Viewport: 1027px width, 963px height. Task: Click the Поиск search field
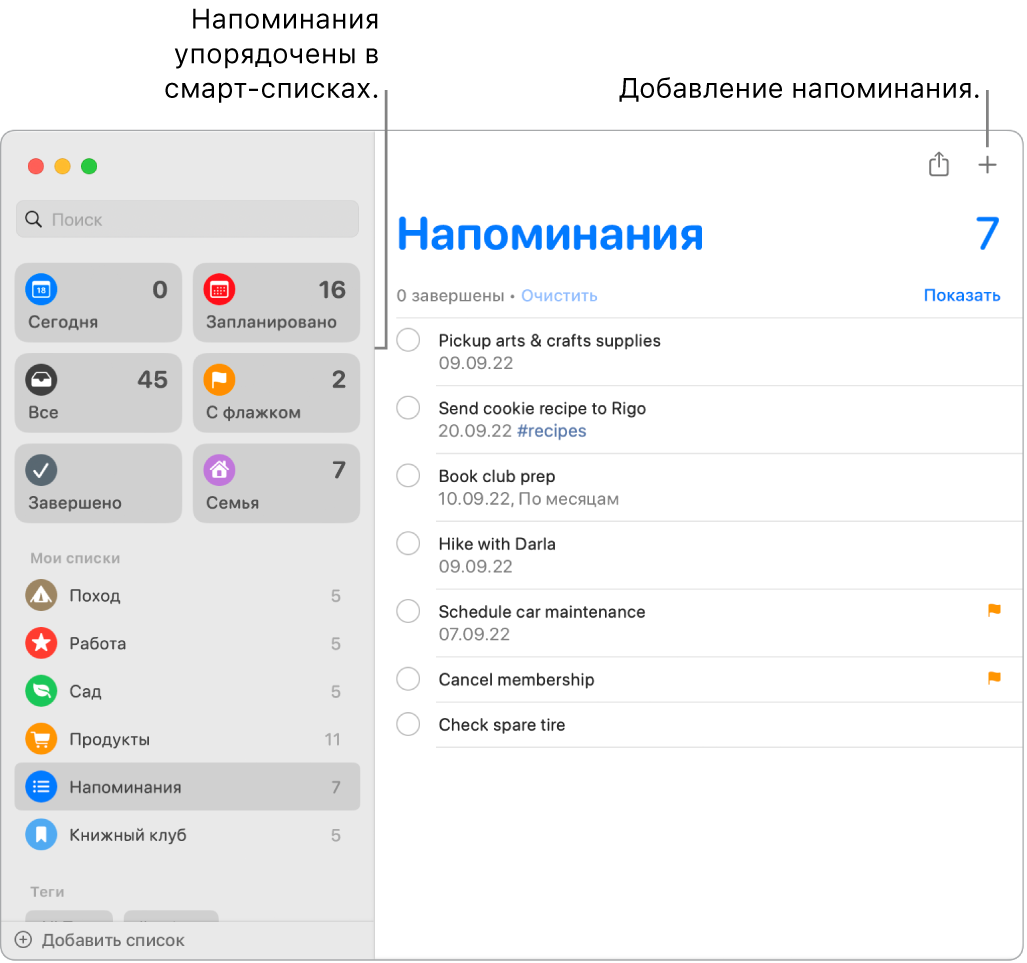click(x=187, y=219)
